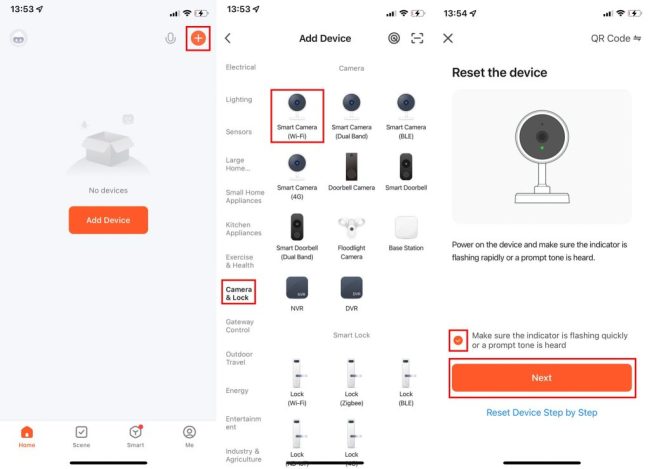The image size is (650, 469).
Task: Tap the QR scan frame icon
Action: pyautogui.click(x=417, y=38)
